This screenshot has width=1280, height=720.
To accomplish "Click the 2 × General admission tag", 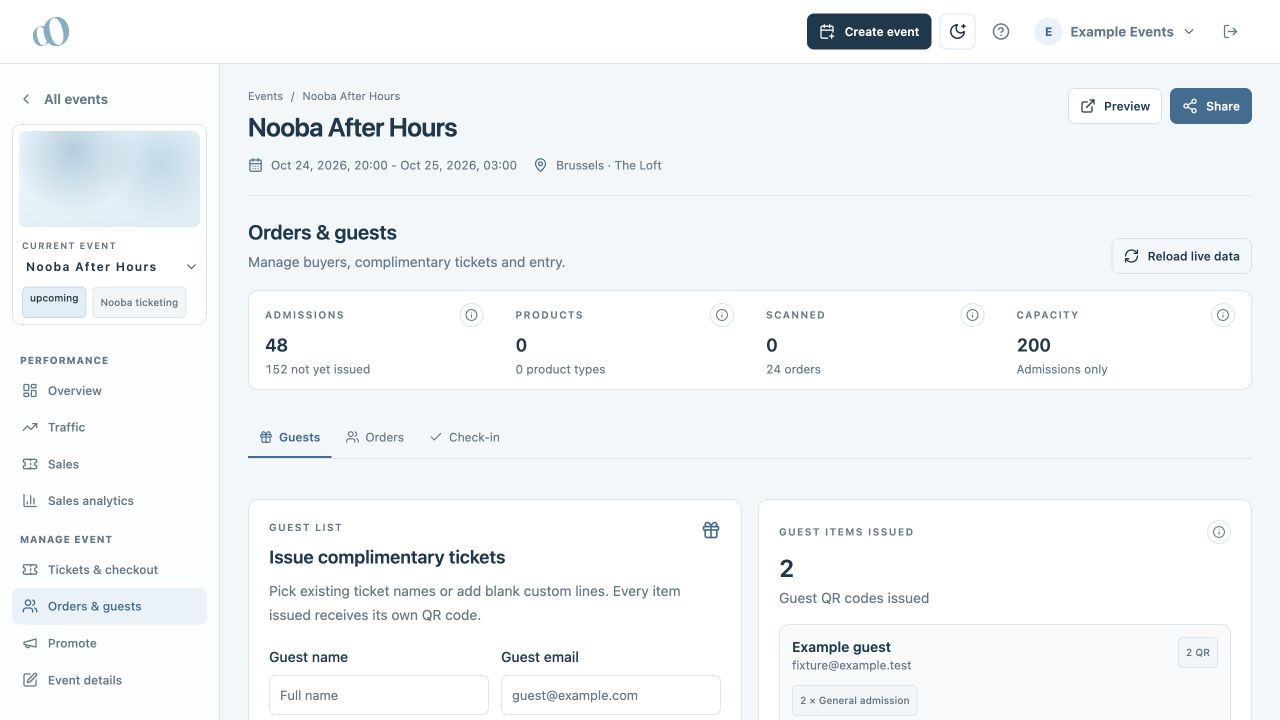I will point(855,700).
